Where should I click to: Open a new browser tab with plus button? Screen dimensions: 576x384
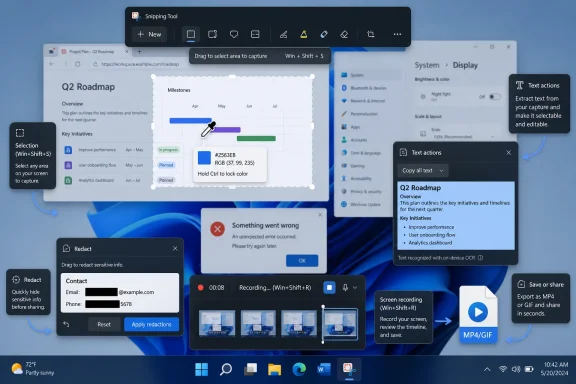click(x=139, y=51)
